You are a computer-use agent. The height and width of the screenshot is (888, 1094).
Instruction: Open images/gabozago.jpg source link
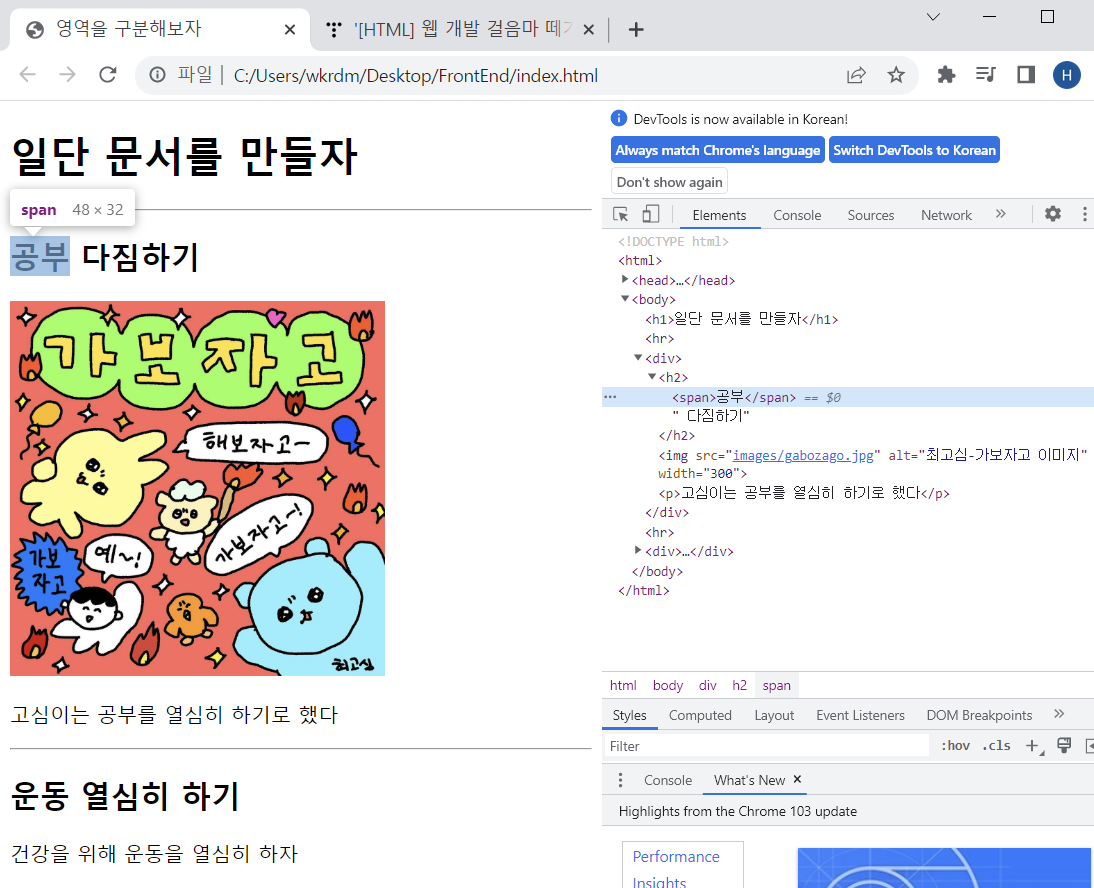click(x=802, y=456)
